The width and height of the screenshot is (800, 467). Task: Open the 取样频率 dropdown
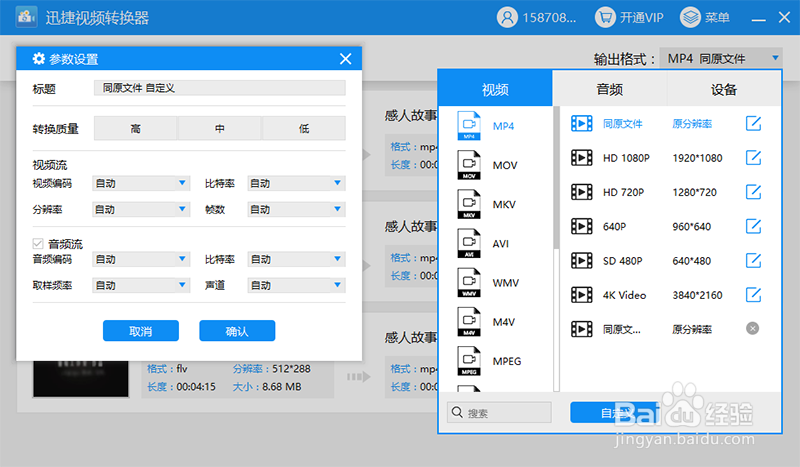[x=141, y=285]
